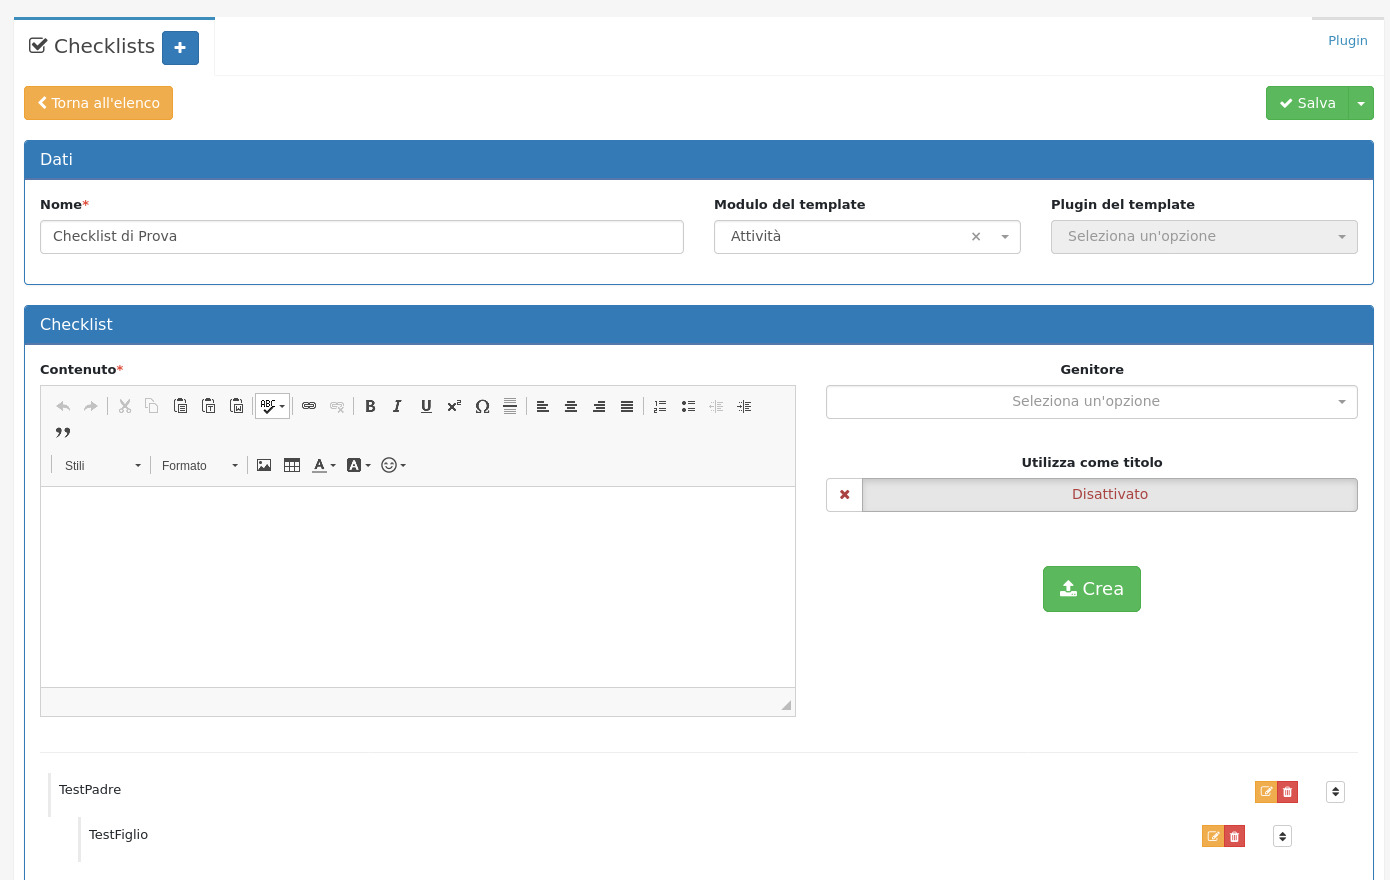The height and width of the screenshot is (880, 1390).
Task: Open the Genitore dropdown
Action: tap(1092, 402)
